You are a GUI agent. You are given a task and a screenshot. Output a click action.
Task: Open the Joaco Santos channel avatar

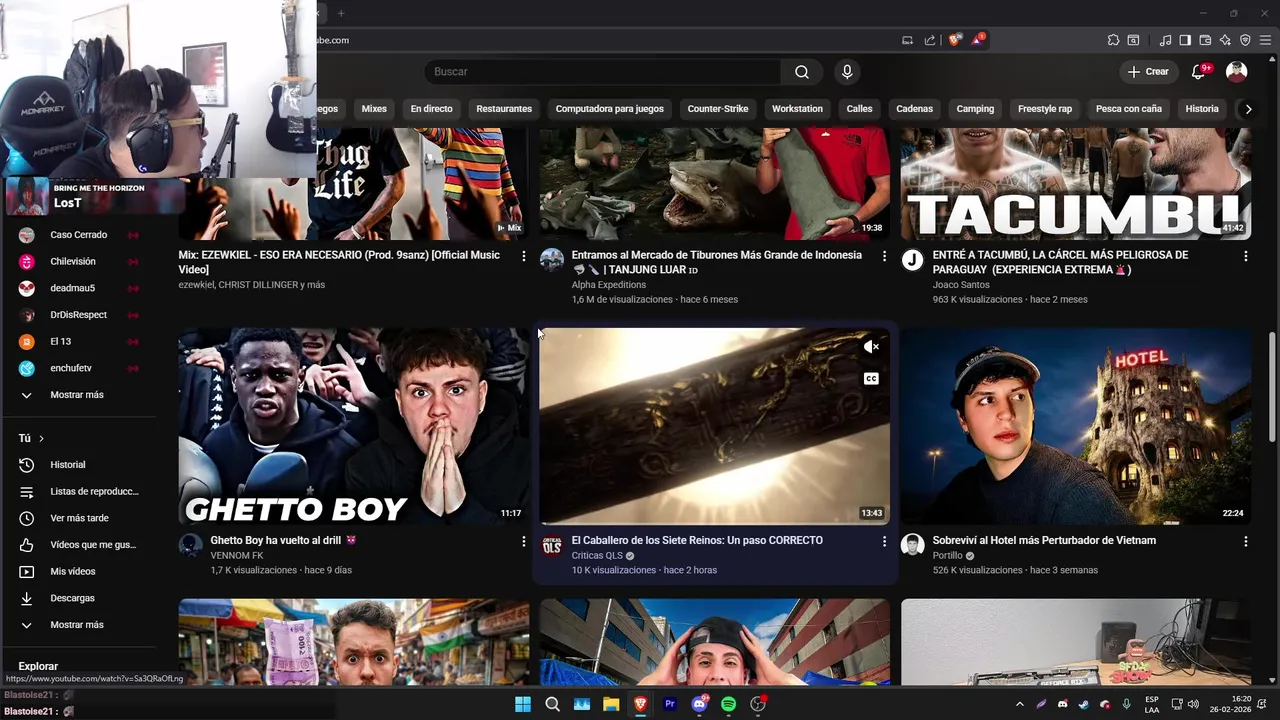(912, 261)
